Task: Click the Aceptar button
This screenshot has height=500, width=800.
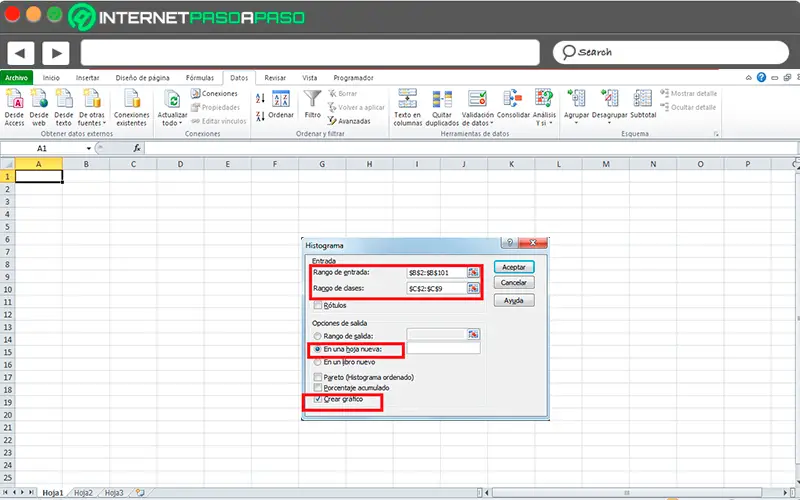Action: (514, 267)
